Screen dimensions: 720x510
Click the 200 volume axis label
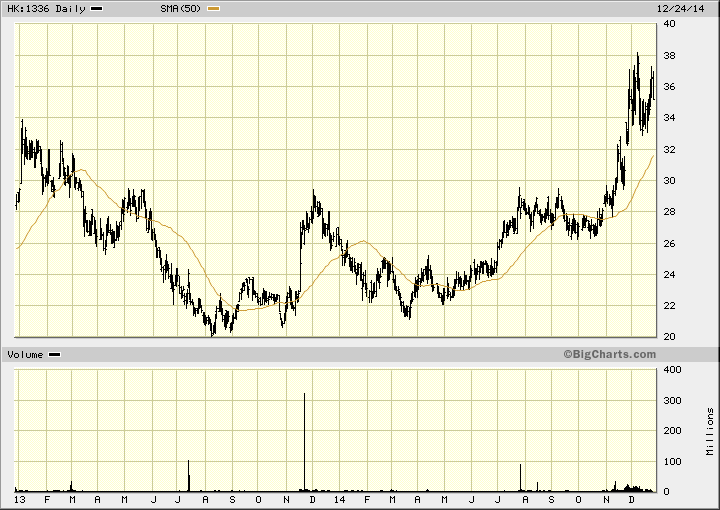pyautogui.click(x=673, y=431)
